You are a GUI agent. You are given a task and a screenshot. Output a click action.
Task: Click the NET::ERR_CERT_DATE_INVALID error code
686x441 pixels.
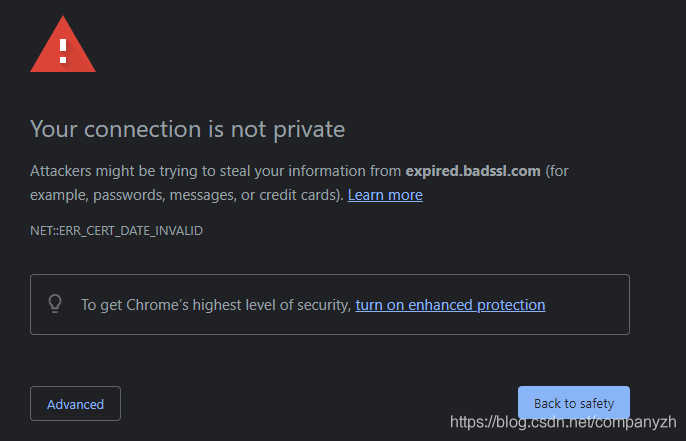[x=116, y=231]
